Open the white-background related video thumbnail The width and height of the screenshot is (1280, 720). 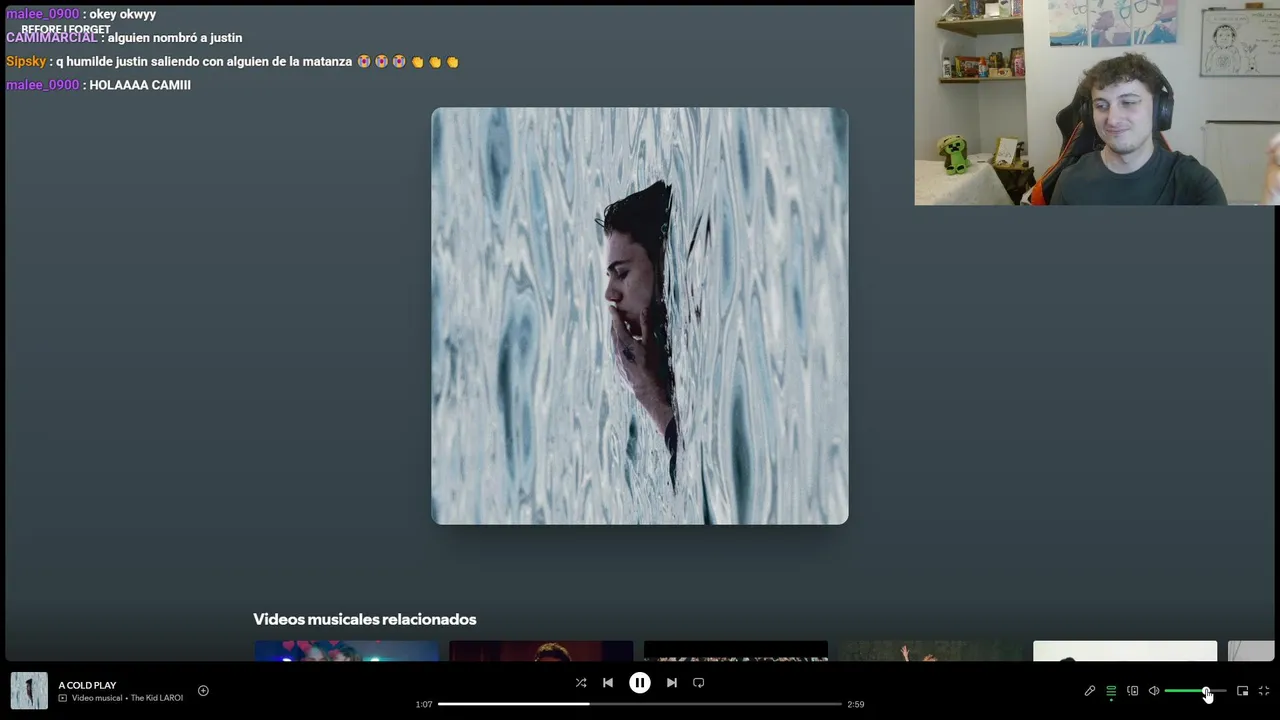point(1125,651)
